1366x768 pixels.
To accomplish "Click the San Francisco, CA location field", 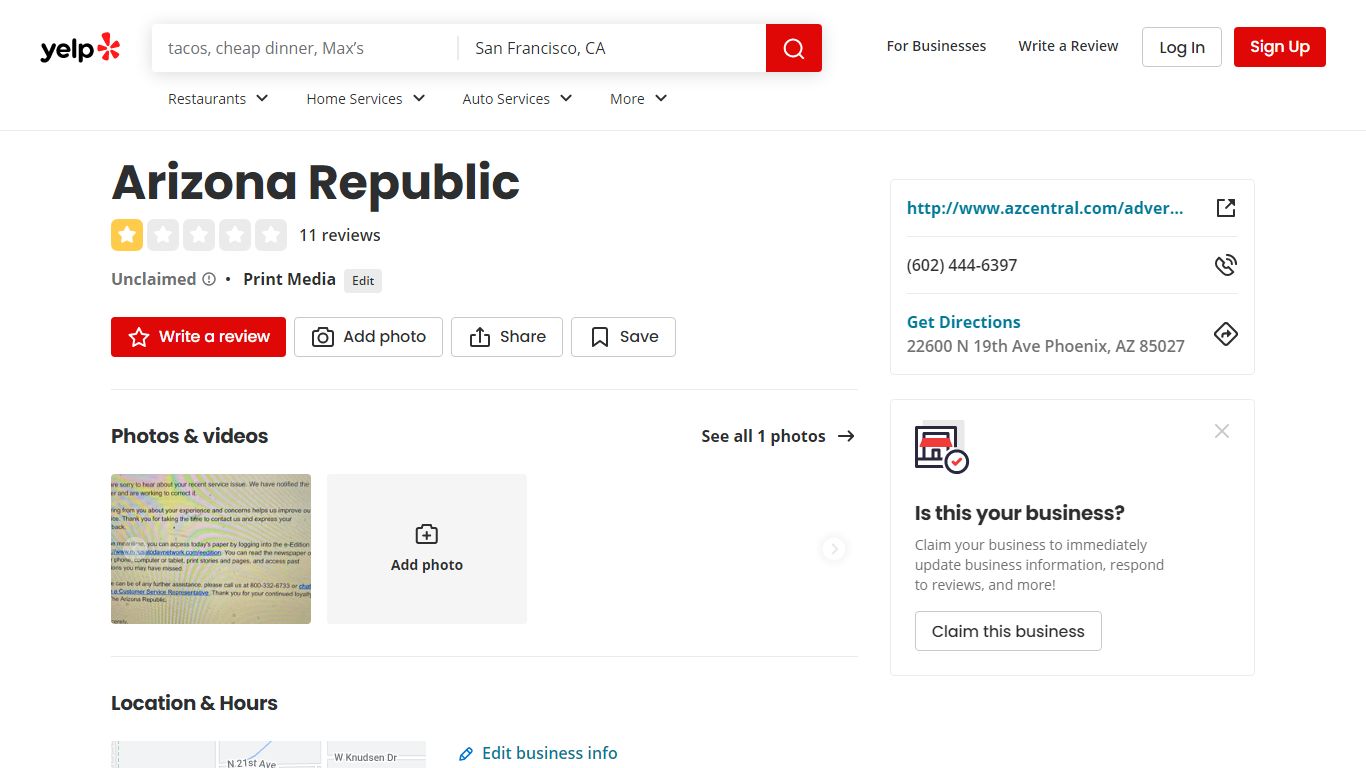I will pos(612,48).
